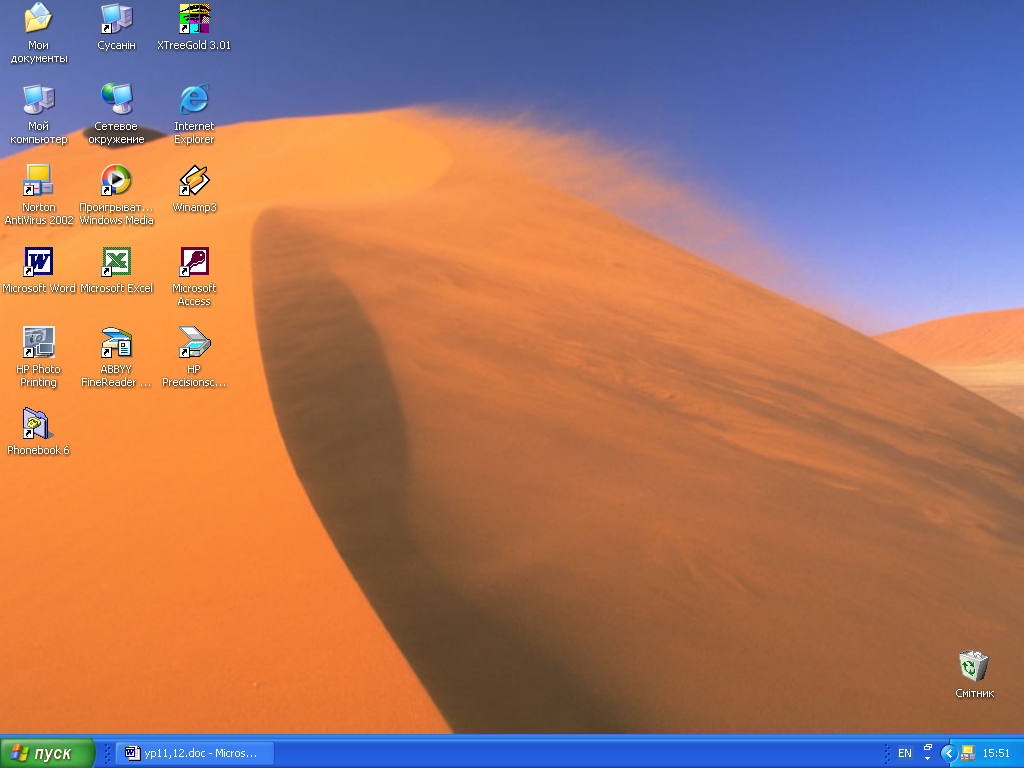Select the Internet Explorer desktop icon
The height and width of the screenshot is (768, 1024).
click(194, 114)
